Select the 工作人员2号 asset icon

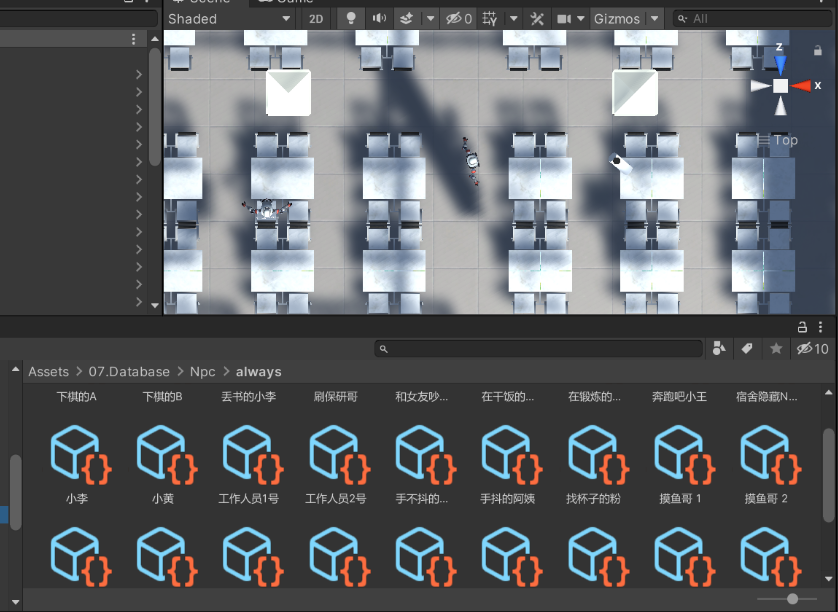click(339, 454)
